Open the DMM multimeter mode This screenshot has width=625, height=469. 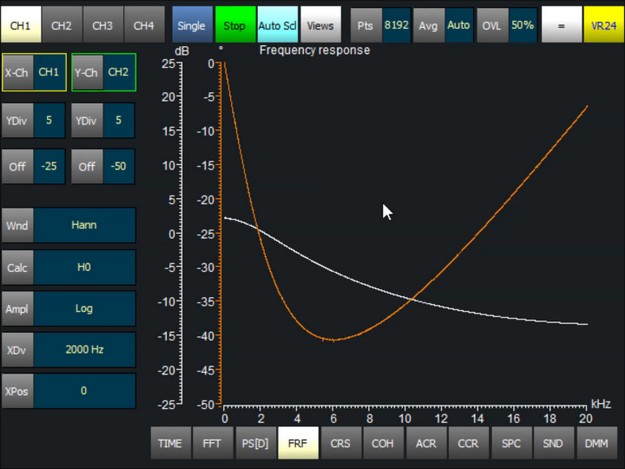point(596,442)
